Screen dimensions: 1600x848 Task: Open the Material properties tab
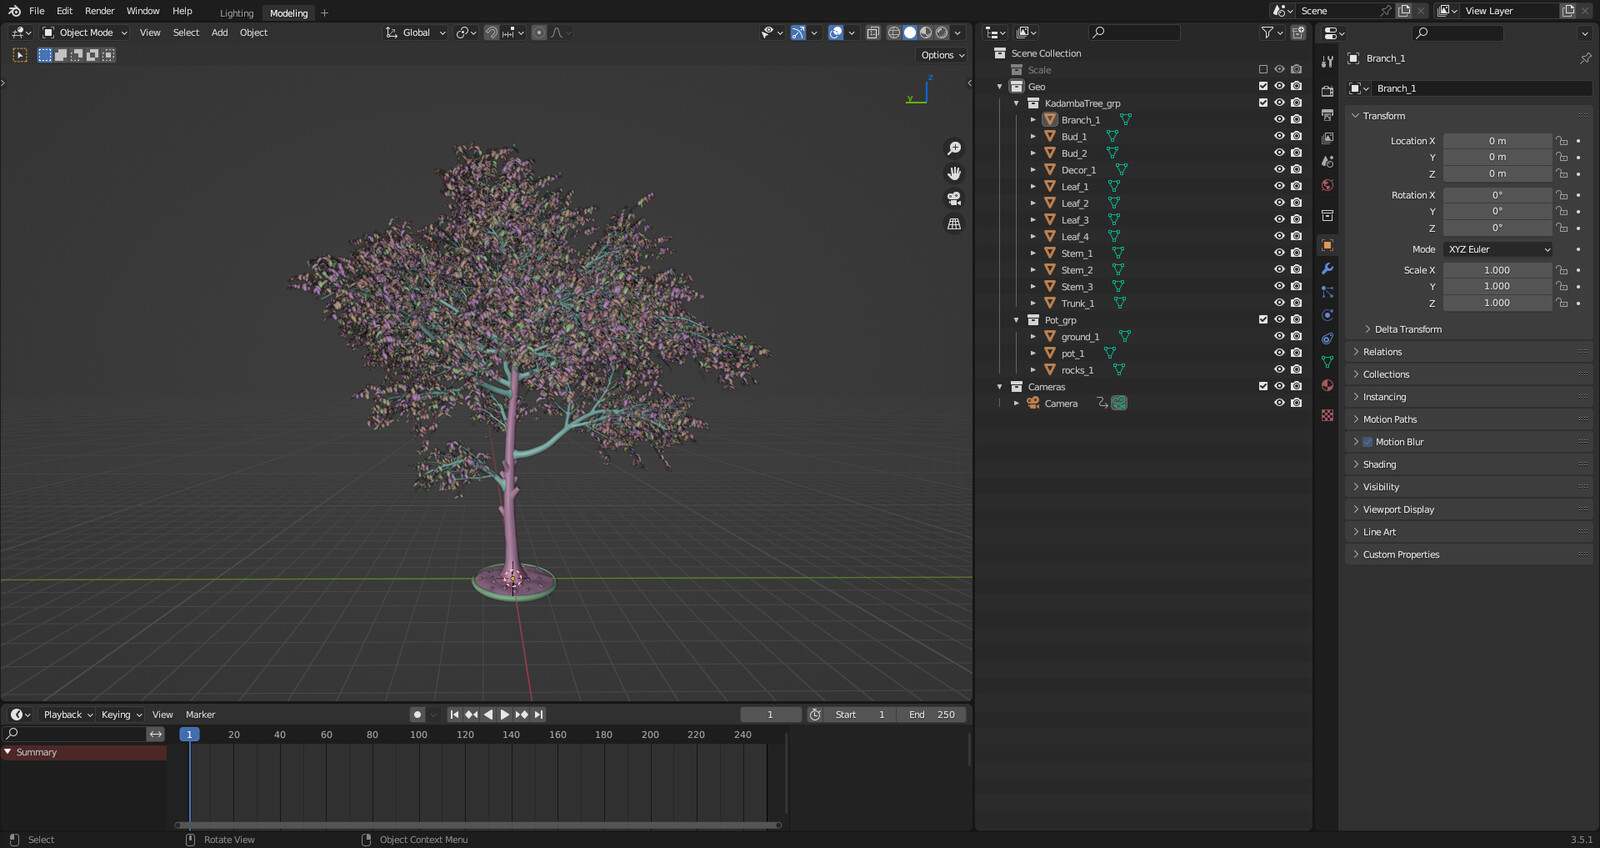pos(1327,385)
